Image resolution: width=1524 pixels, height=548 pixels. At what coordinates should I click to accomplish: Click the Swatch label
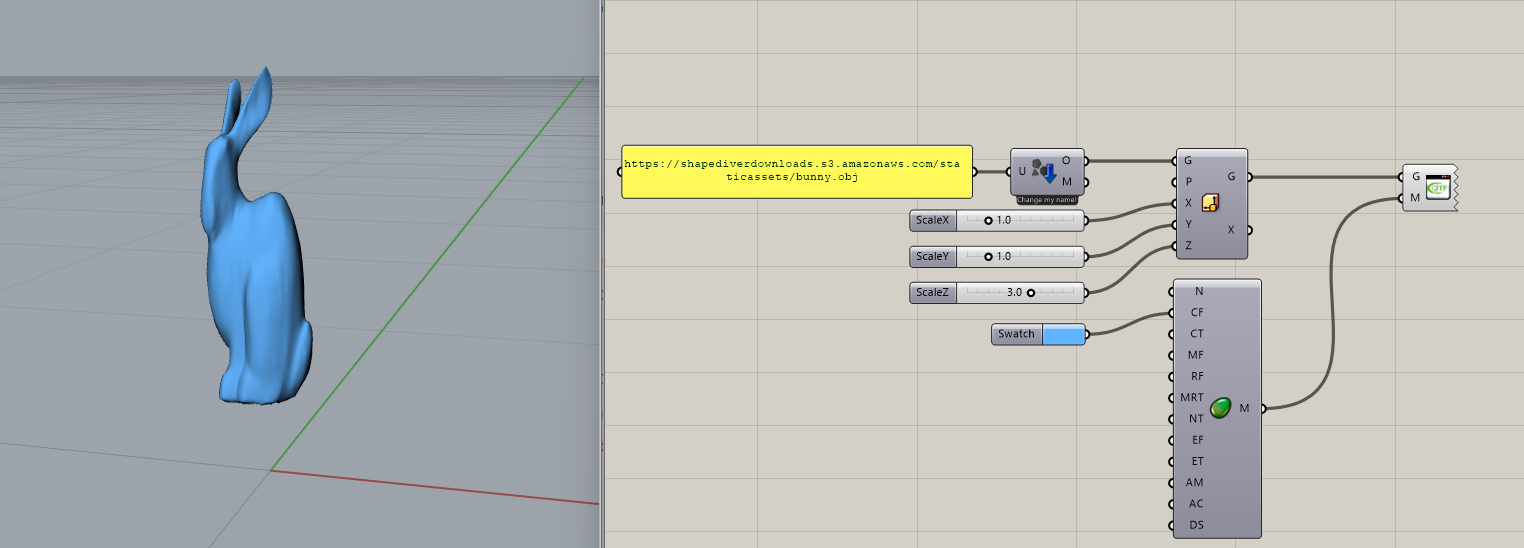[1016, 334]
